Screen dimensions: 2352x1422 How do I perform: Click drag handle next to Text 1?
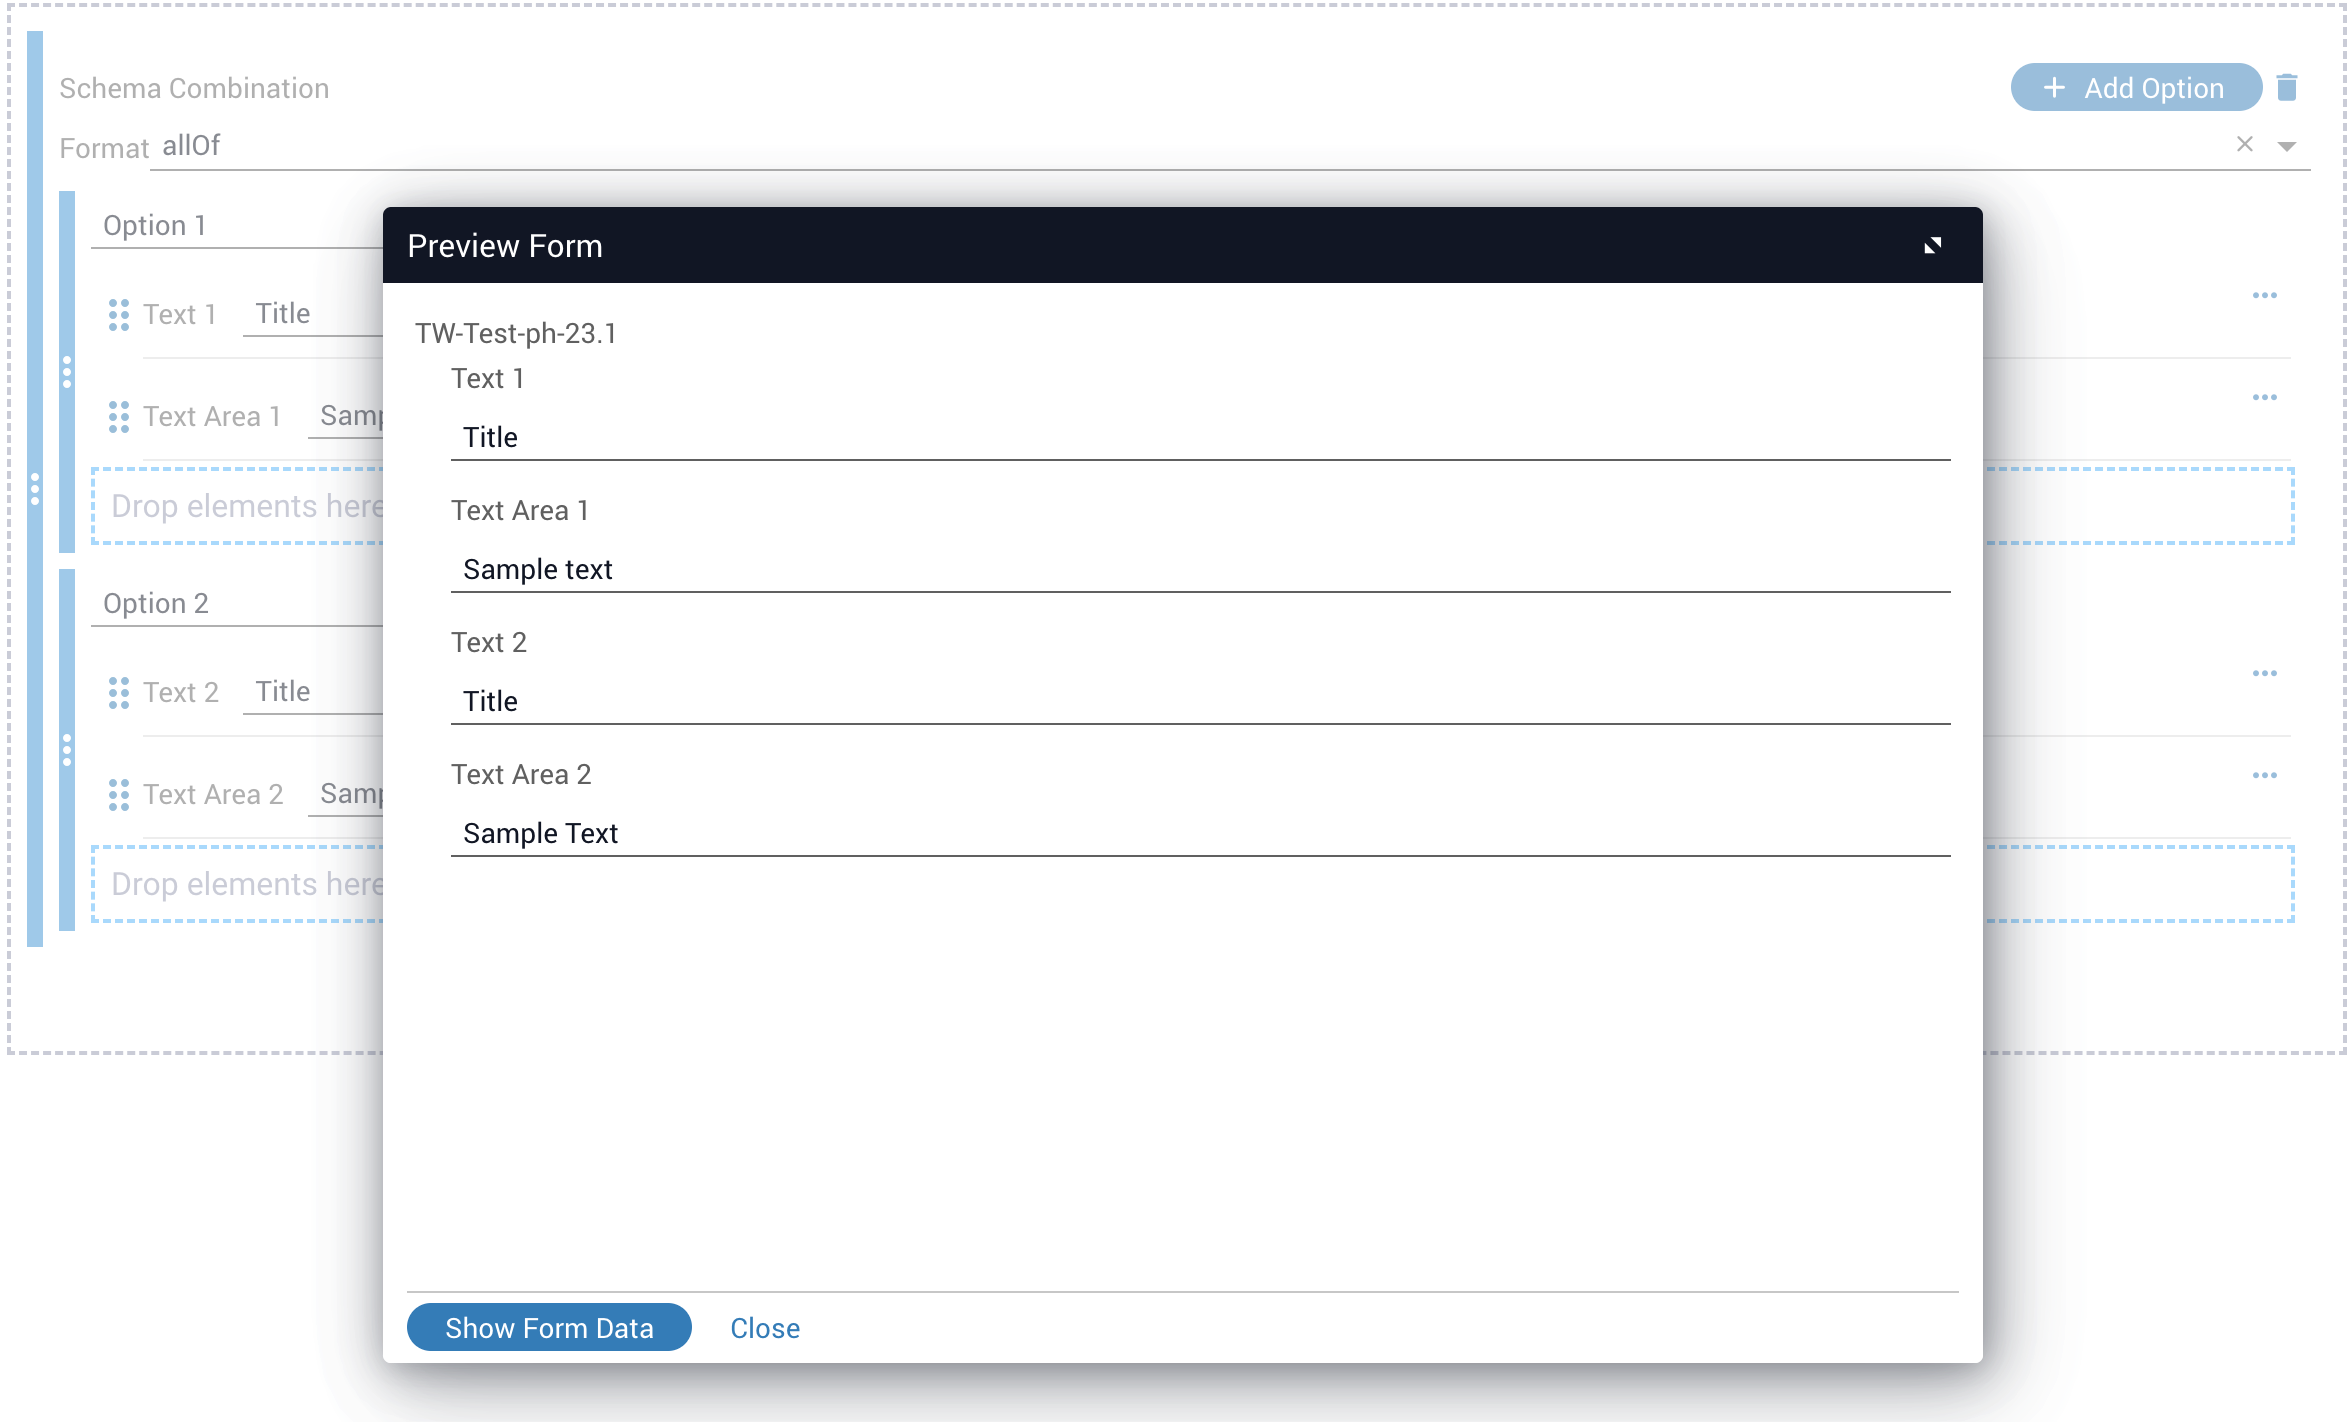pyautogui.click(x=119, y=315)
